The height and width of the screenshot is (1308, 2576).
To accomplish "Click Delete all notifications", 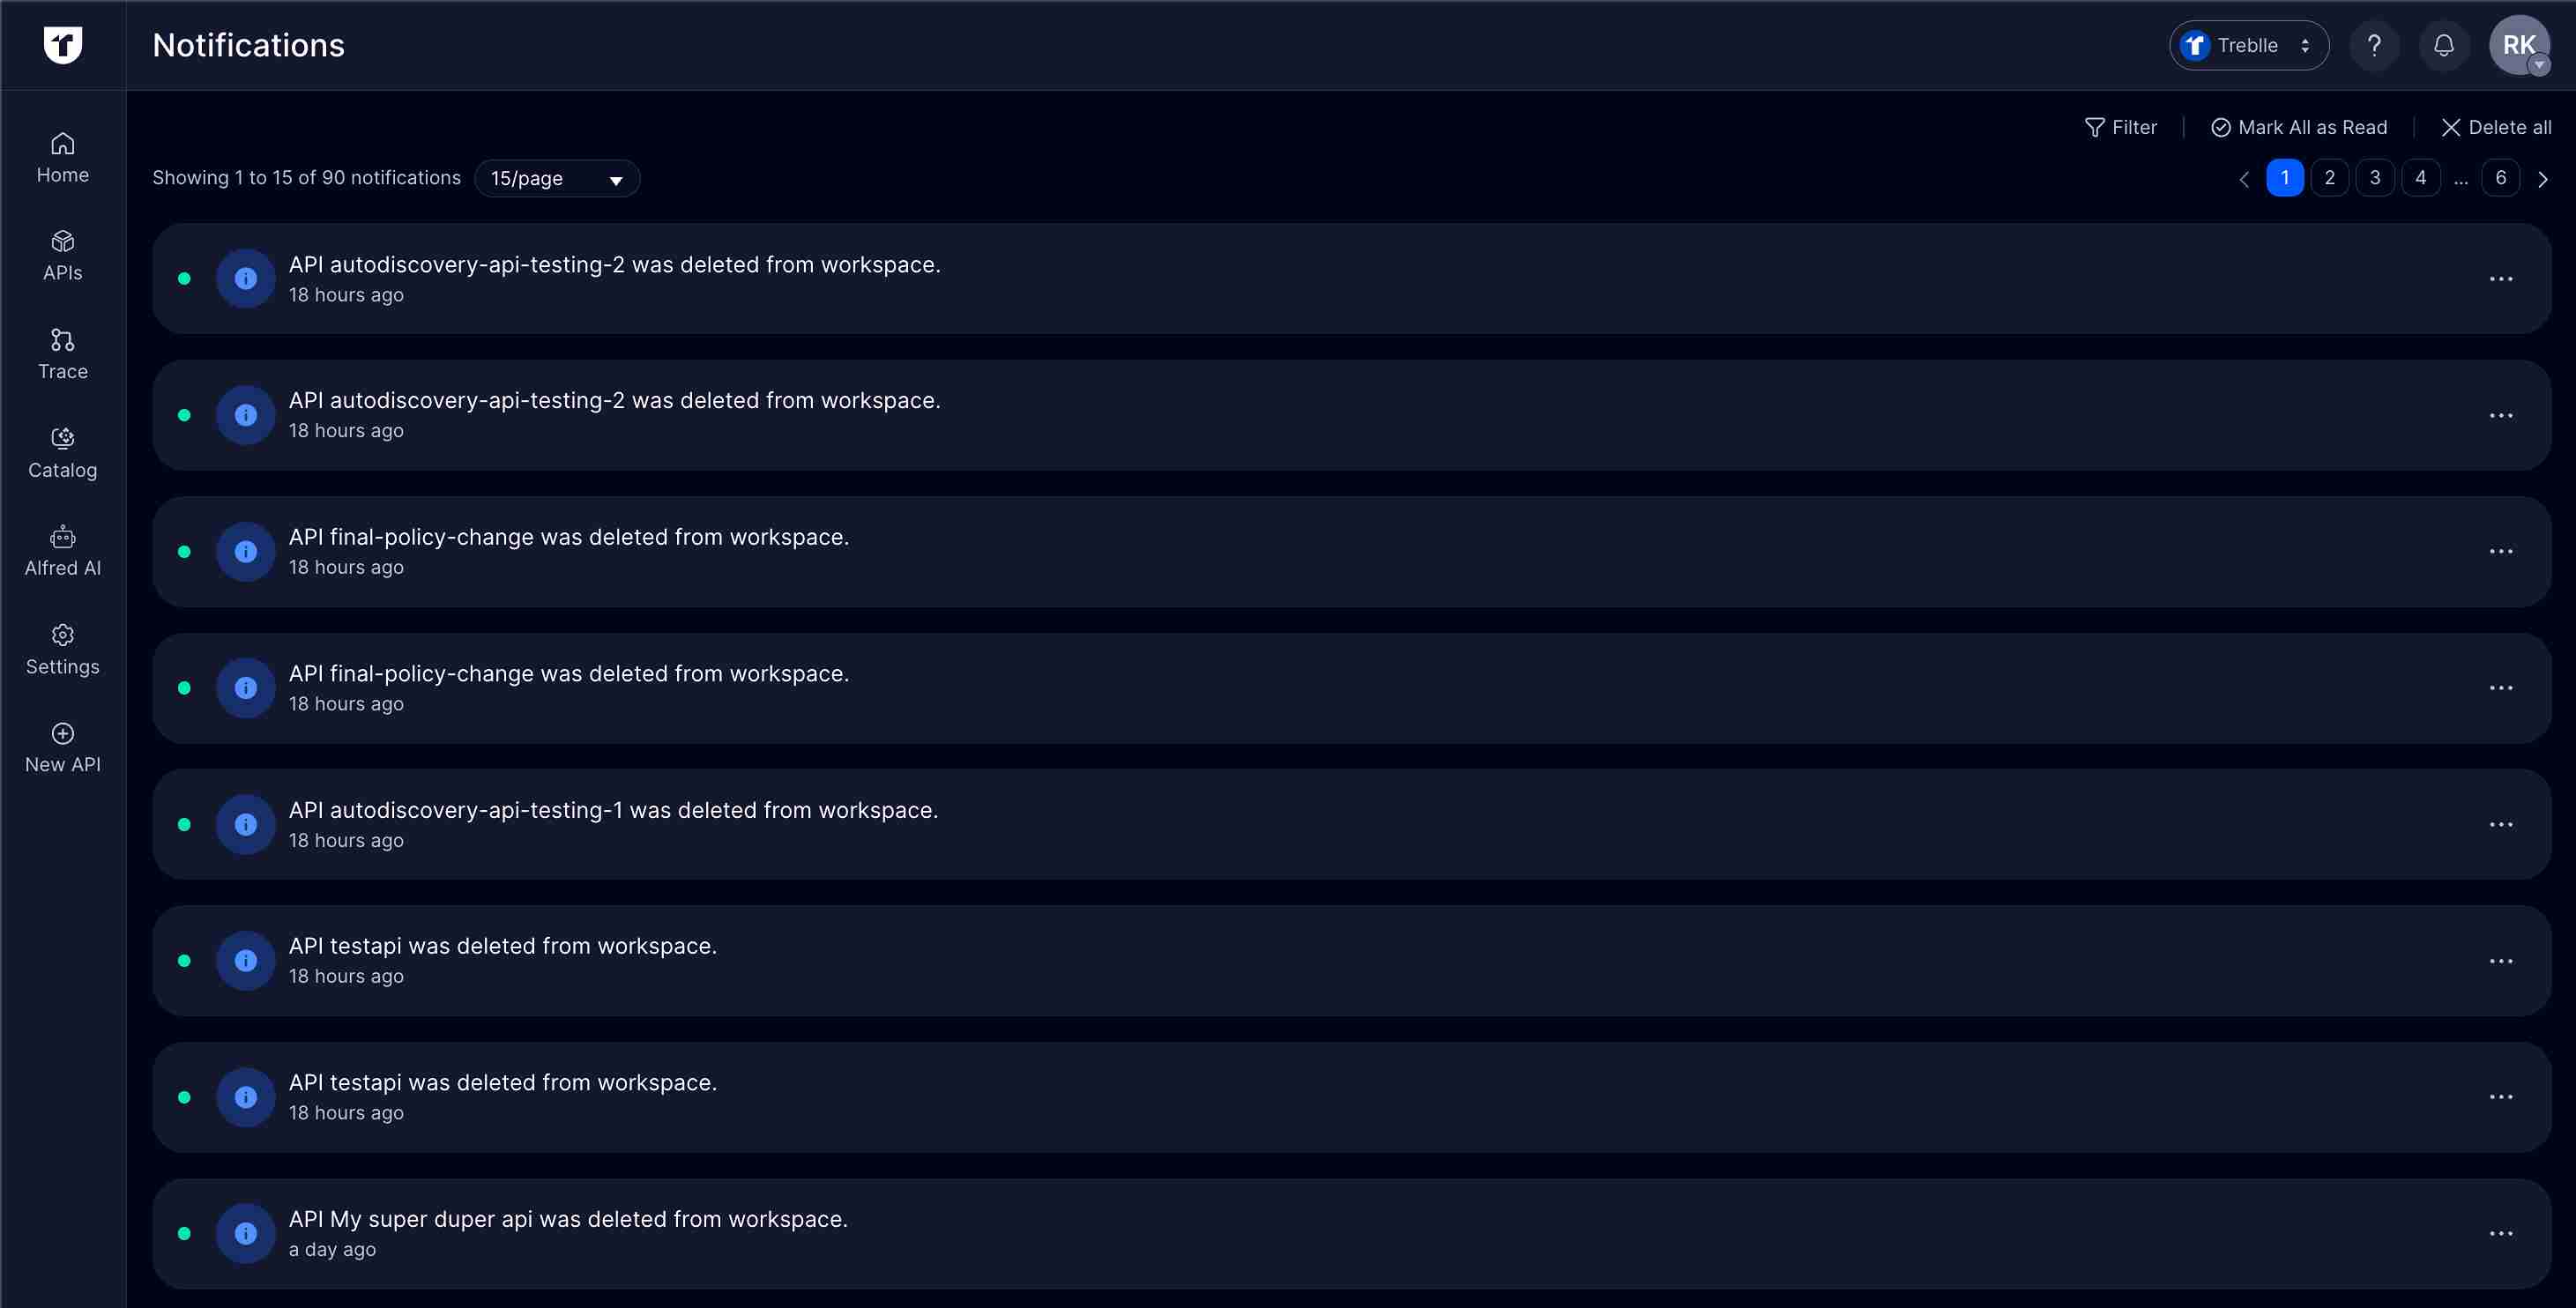I will (x=2495, y=127).
